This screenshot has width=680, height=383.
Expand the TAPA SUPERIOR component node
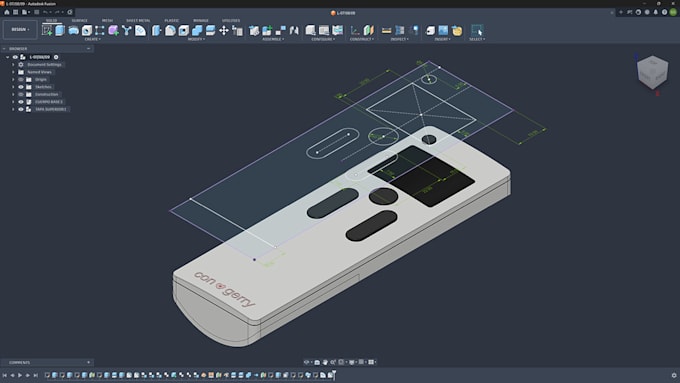[13, 109]
